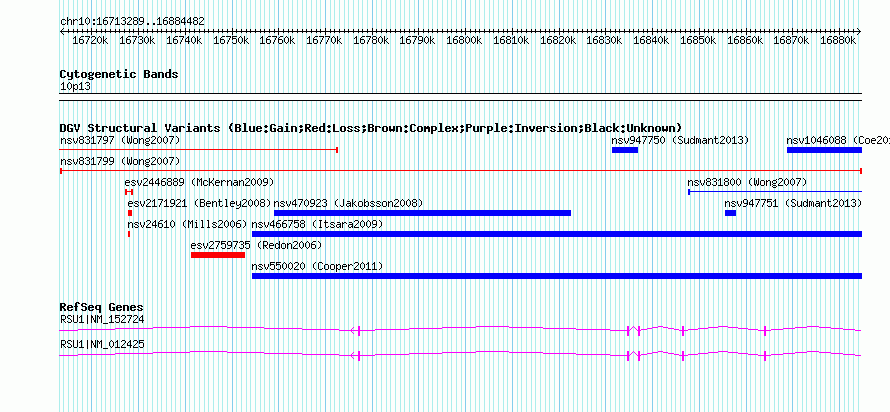Screen dimensions: 890x412
Task: Select the esv2171921 red block
Action: tap(130, 213)
